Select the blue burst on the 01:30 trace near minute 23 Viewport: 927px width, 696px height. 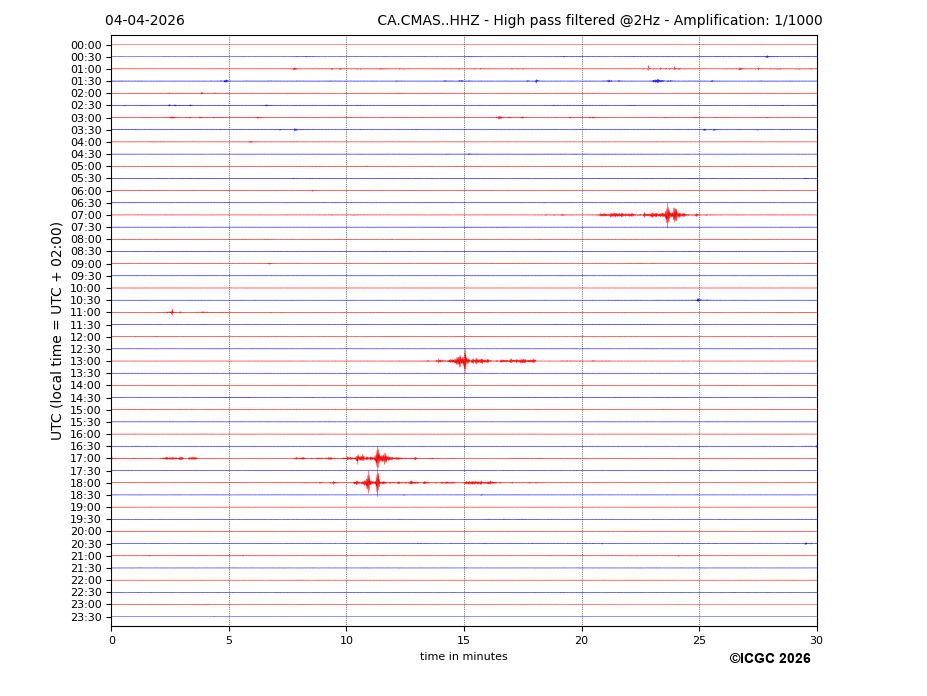tap(656, 81)
